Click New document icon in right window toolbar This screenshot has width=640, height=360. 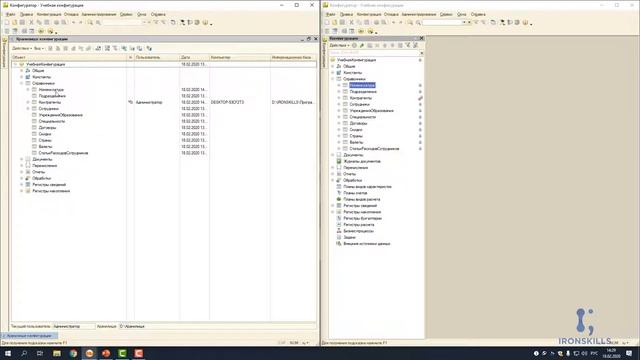tap(327, 22)
